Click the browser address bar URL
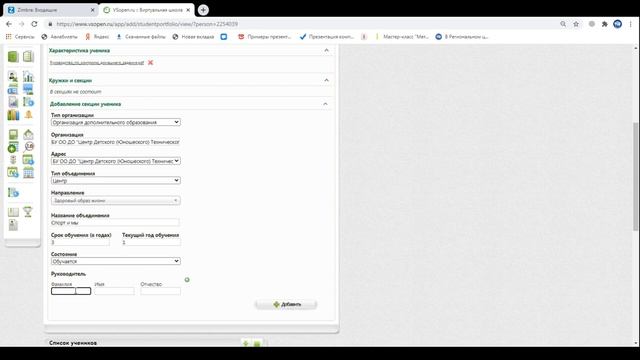This screenshot has width=640, height=360. tap(147, 24)
